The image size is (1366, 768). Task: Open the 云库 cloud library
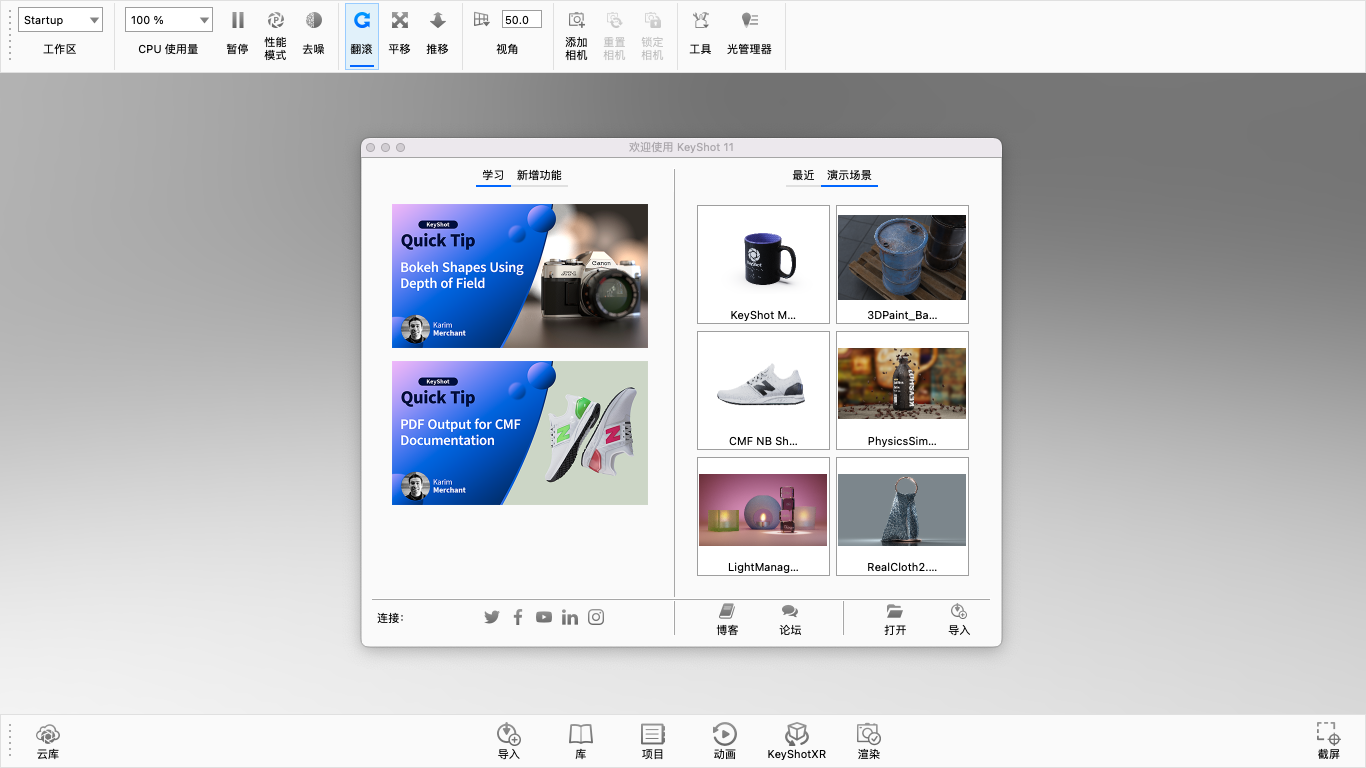click(x=48, y=740)
